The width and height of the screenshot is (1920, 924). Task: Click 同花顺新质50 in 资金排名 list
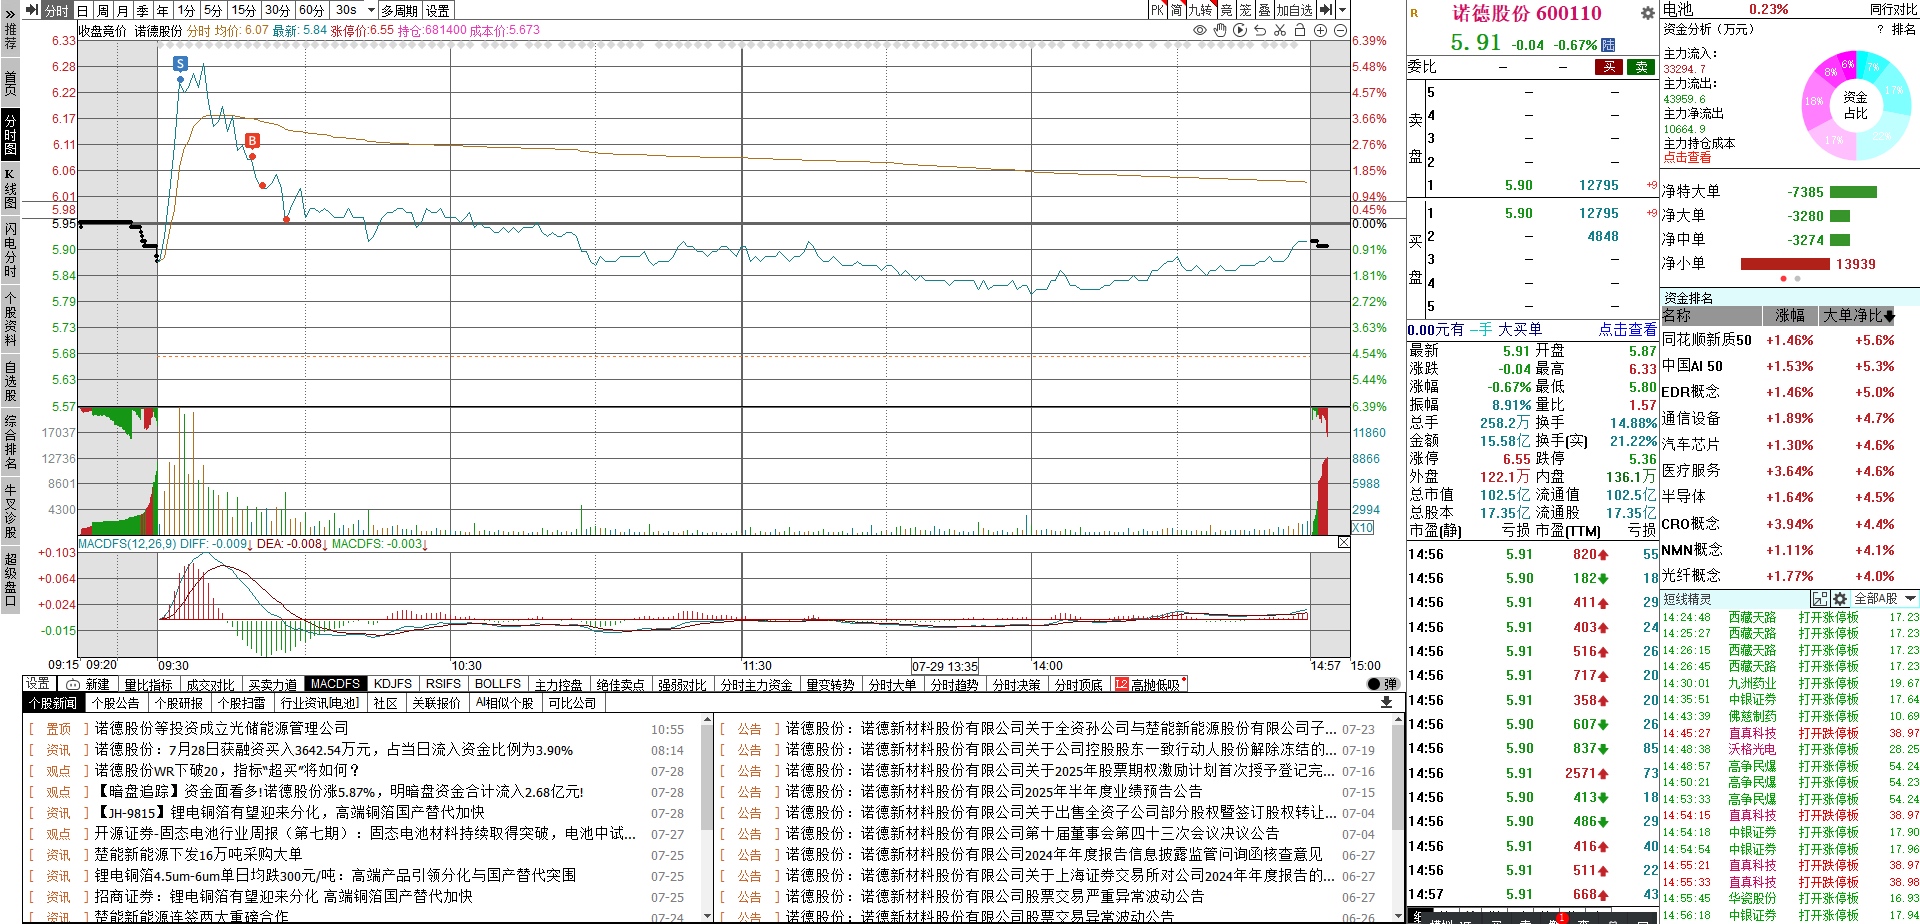[1707, 340]
